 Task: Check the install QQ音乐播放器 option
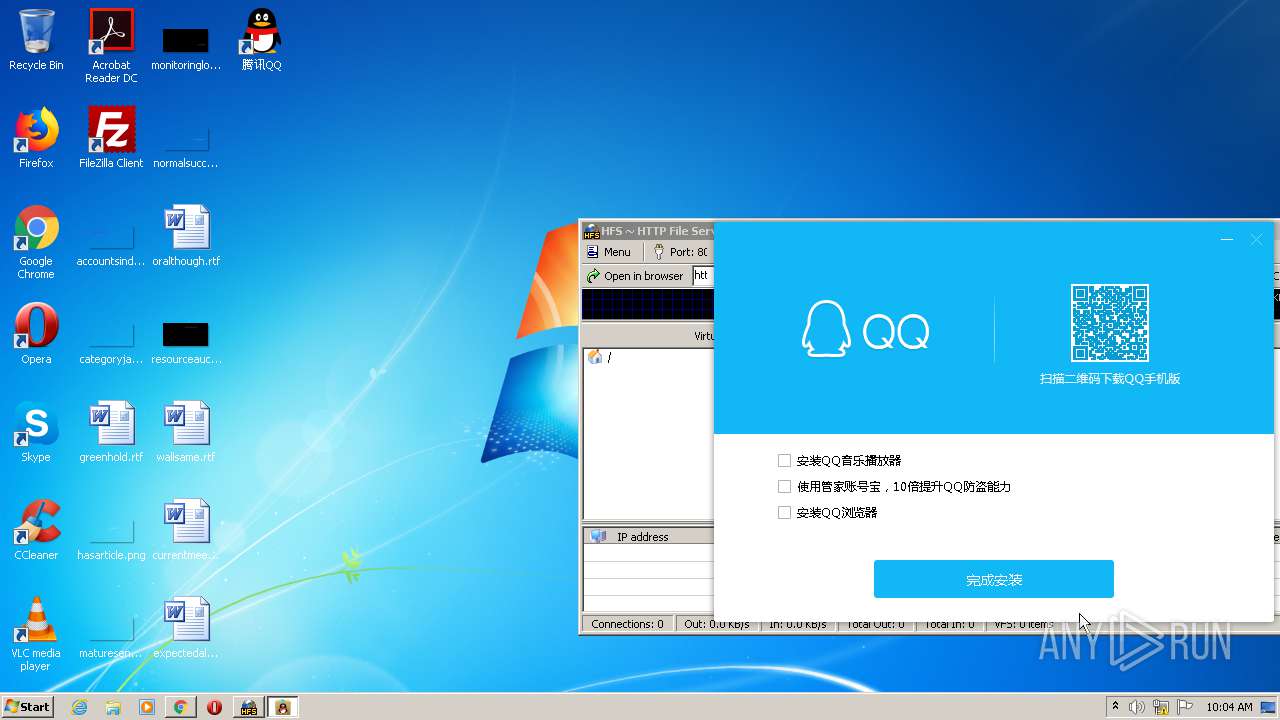(x=784, y=461)
